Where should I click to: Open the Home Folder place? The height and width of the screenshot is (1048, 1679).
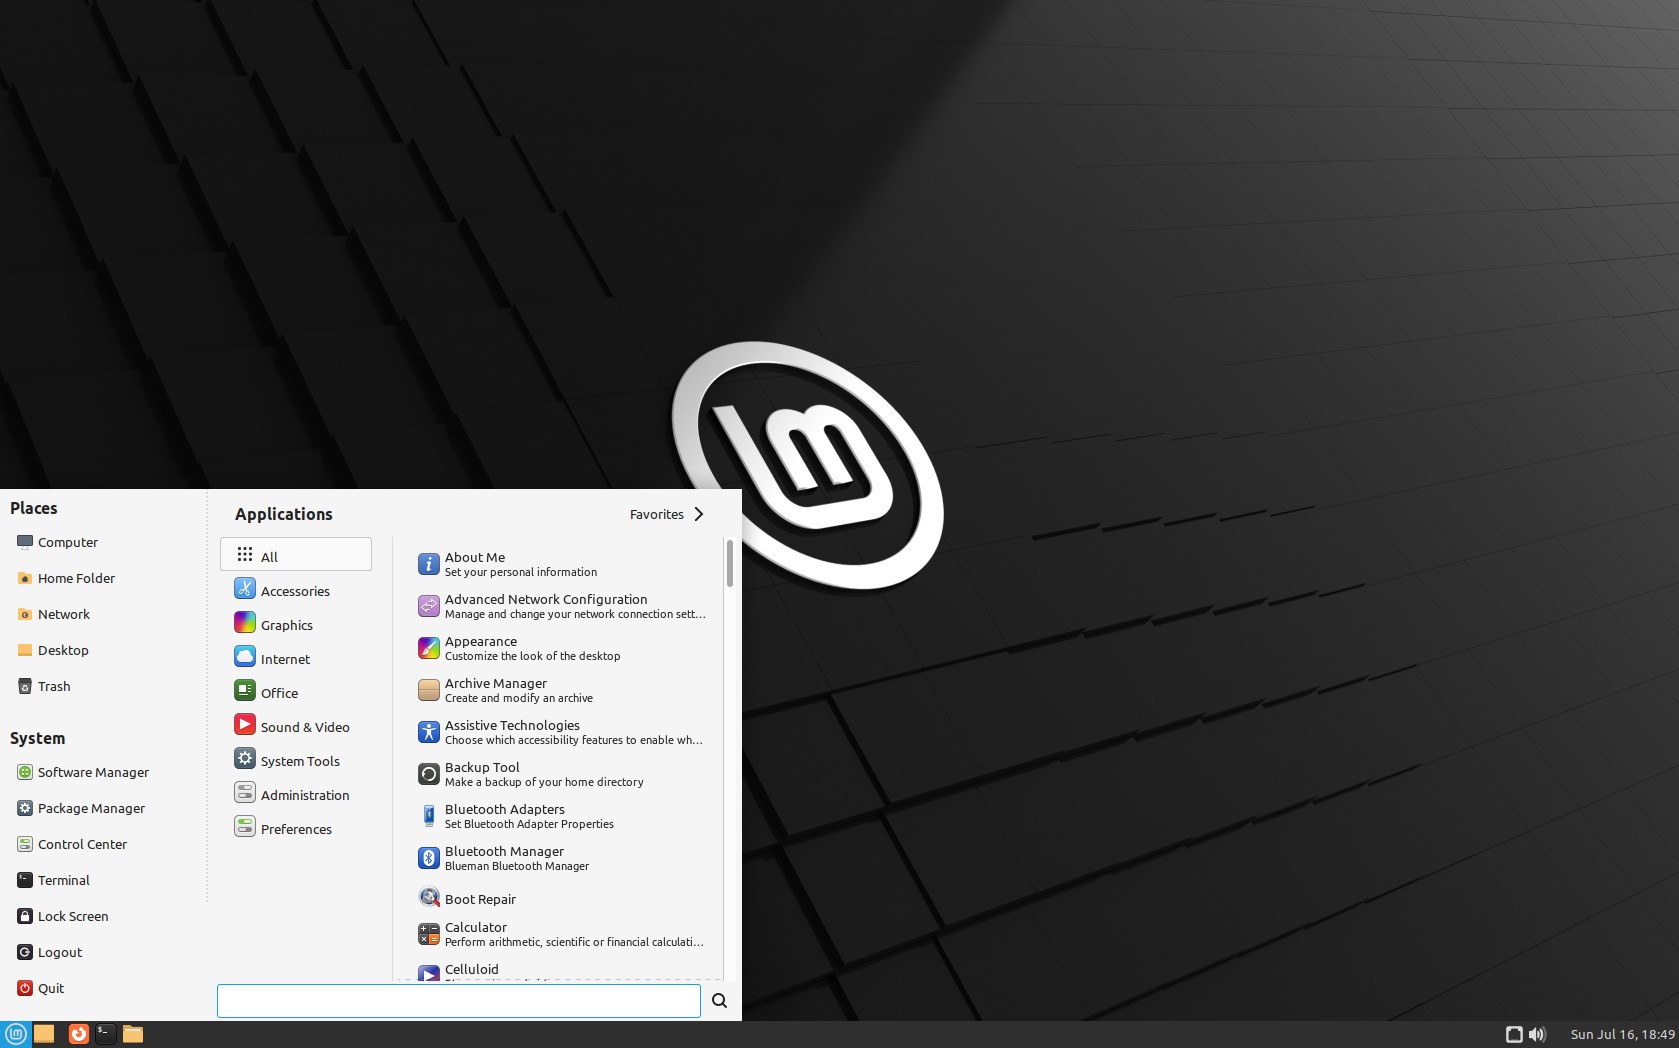tap(66, 578)
